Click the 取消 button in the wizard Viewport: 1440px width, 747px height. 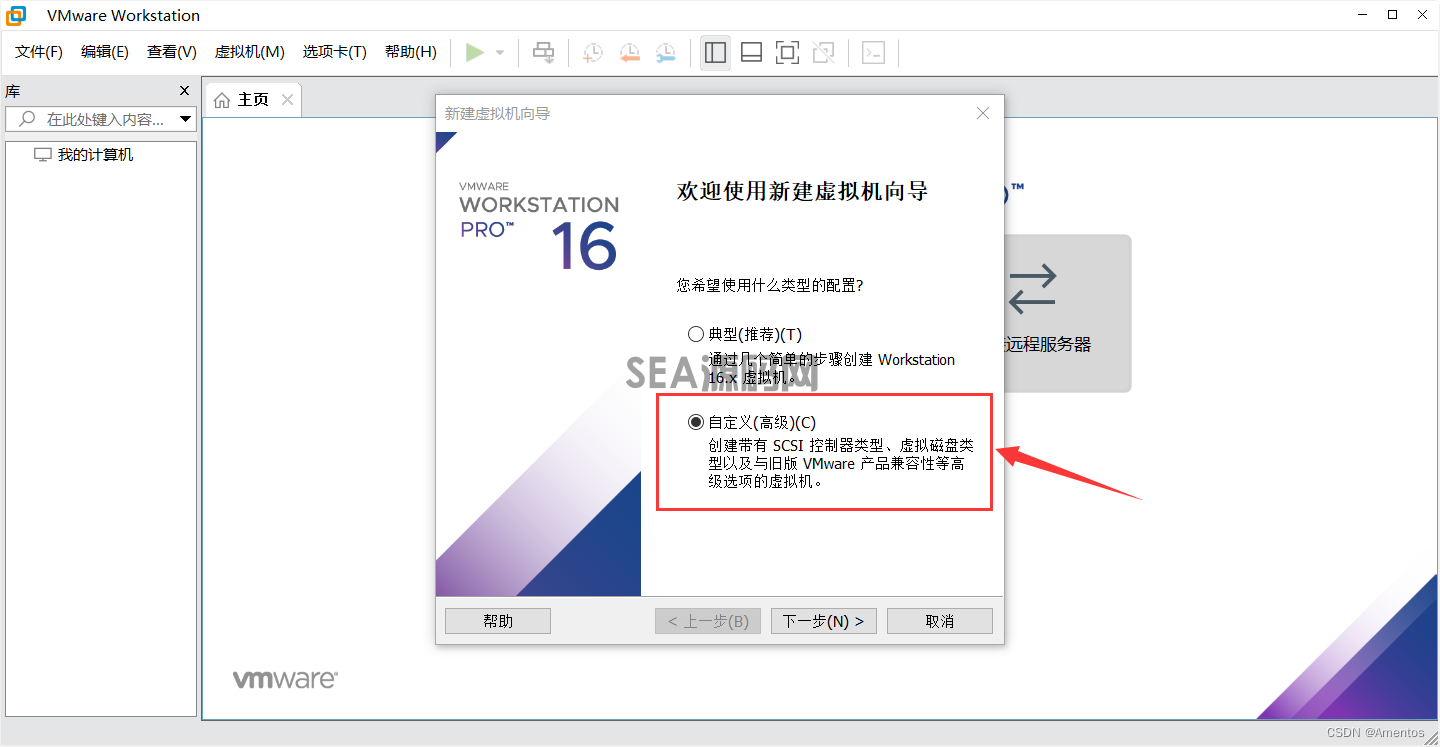(940, 621)
